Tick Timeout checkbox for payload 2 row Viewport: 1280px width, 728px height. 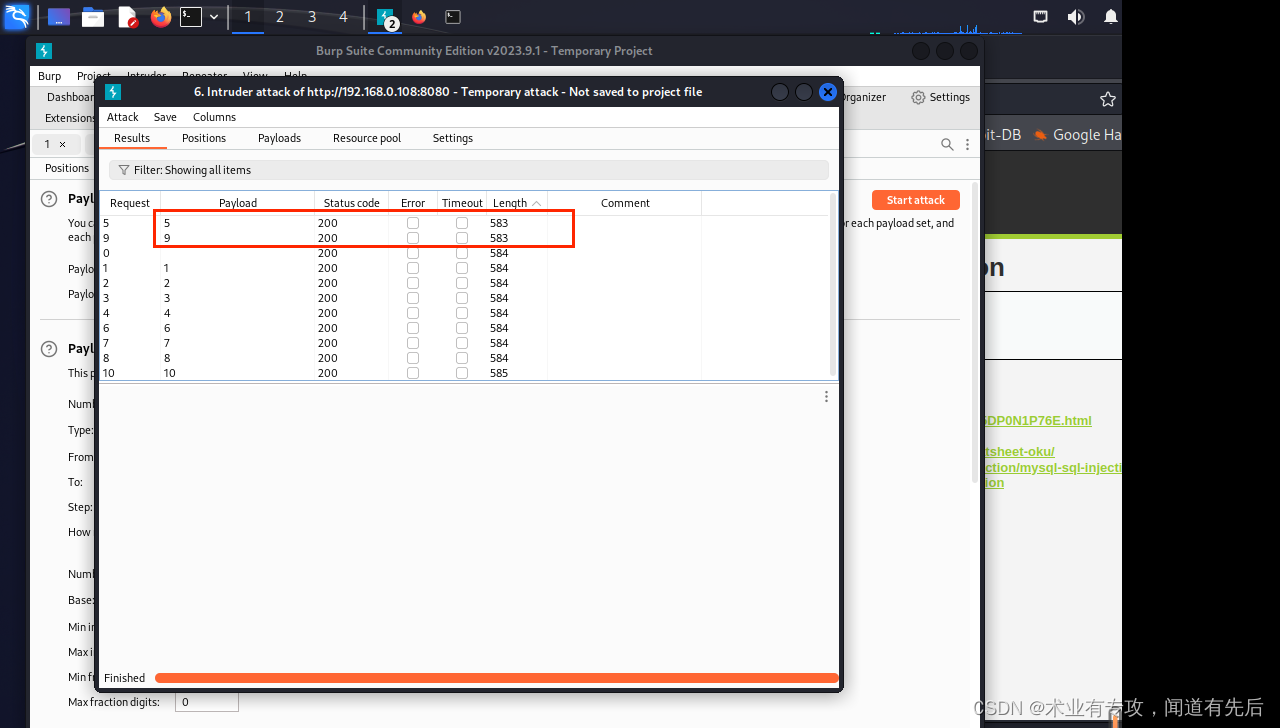click(x=462, y=283)
